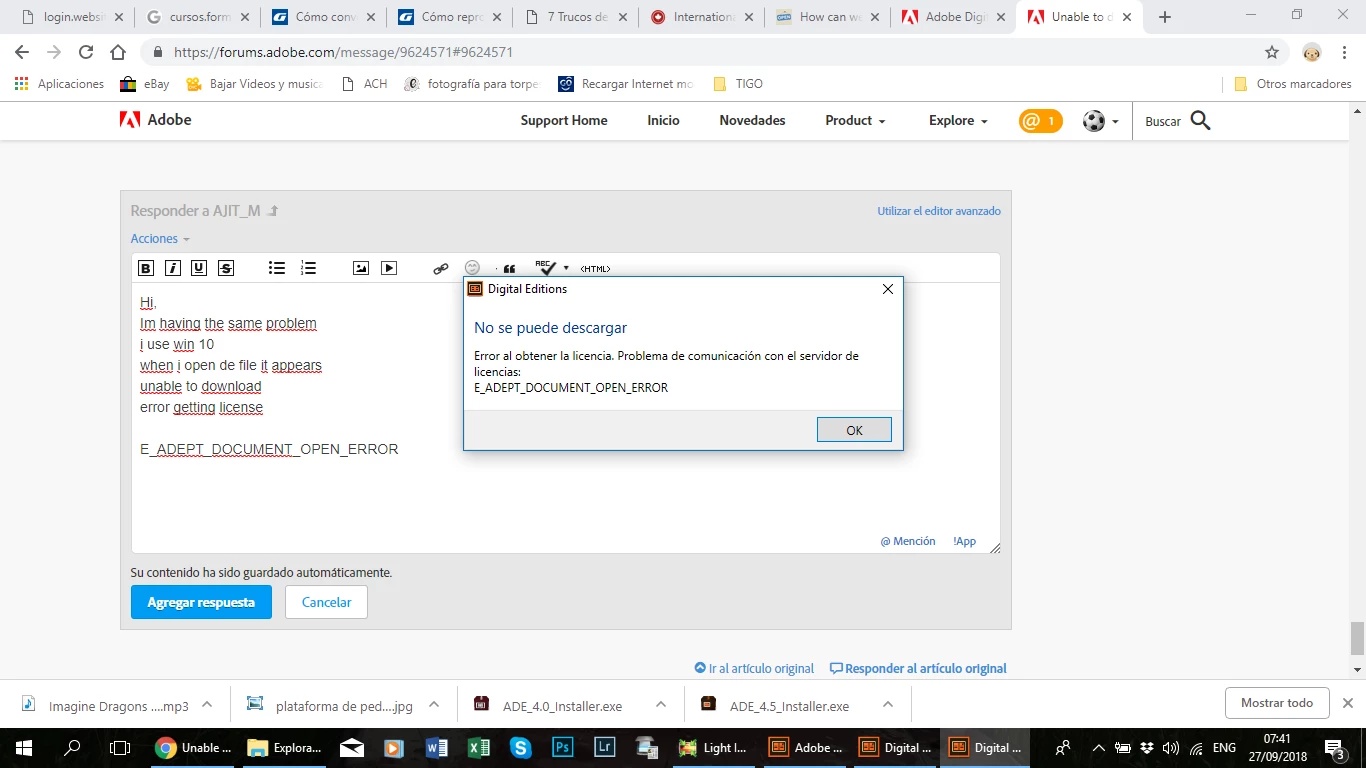
Task: Open the eBay bookmark
Action: click(145, 84)
